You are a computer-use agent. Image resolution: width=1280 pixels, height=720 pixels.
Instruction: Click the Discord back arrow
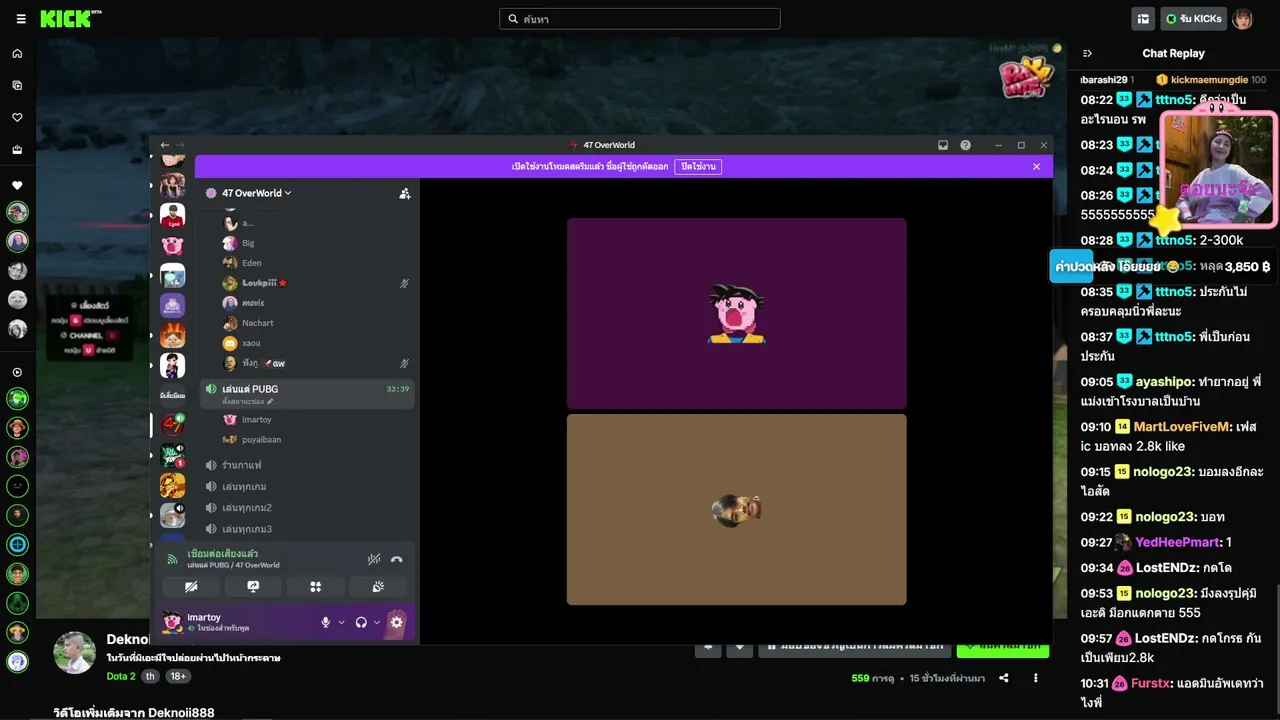(x=165, y=145)
